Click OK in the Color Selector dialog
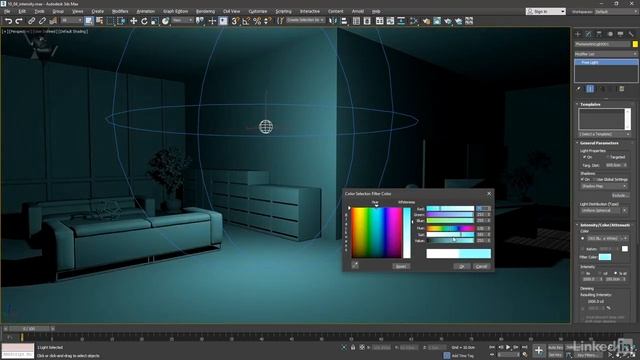640x360 pixels. [462, 266]
